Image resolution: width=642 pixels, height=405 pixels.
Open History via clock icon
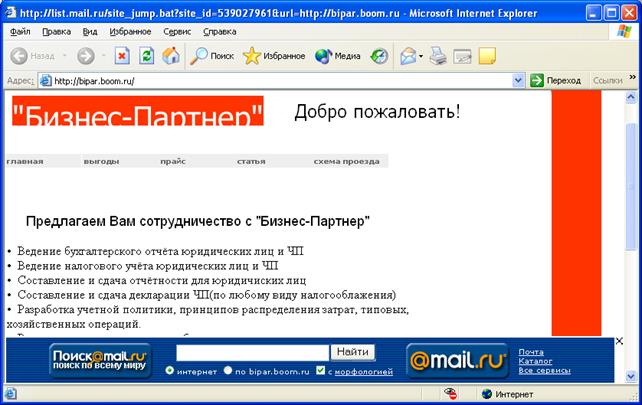click(x=379, y=56)
